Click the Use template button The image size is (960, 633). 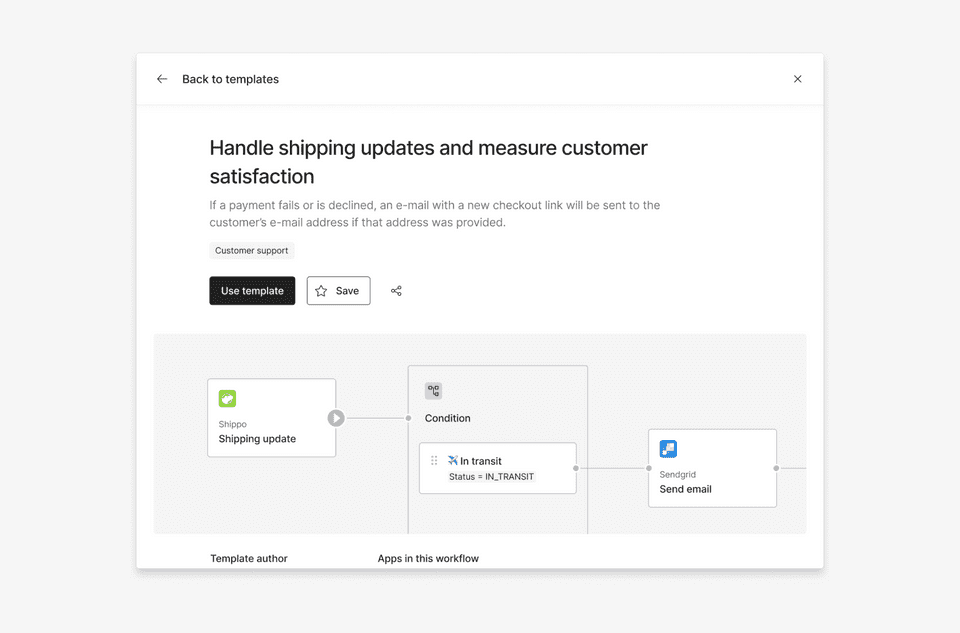pyautogui.click(x=252, y=291)
